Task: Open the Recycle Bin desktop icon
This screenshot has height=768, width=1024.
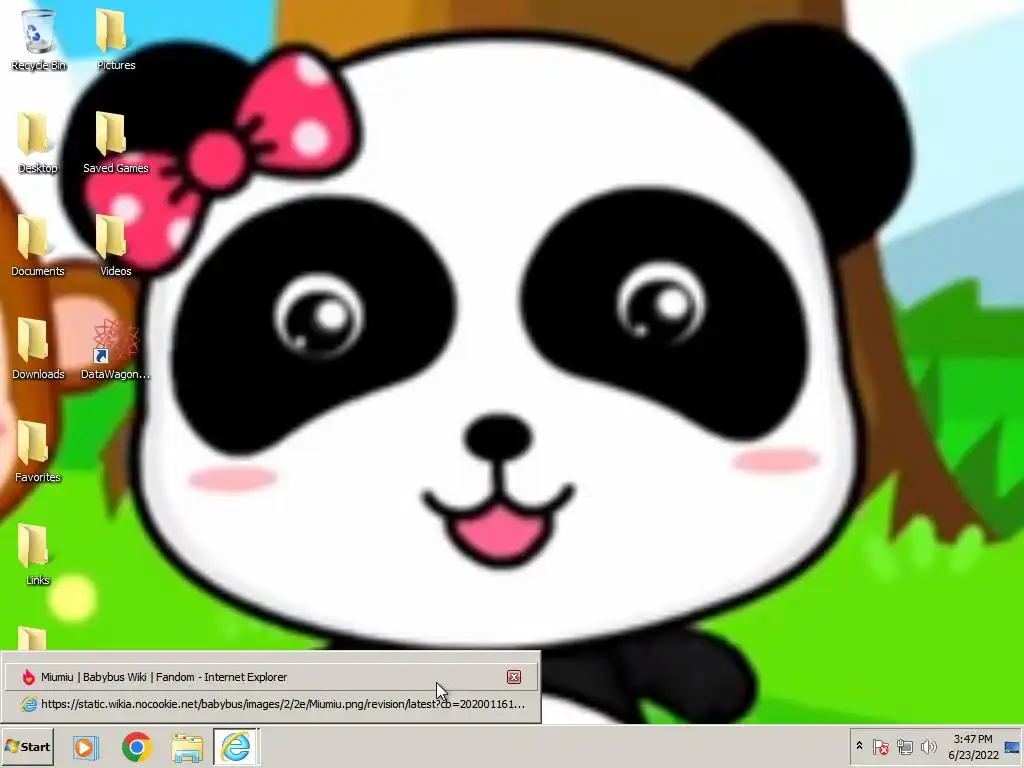Action: click(x=38, y=39)
